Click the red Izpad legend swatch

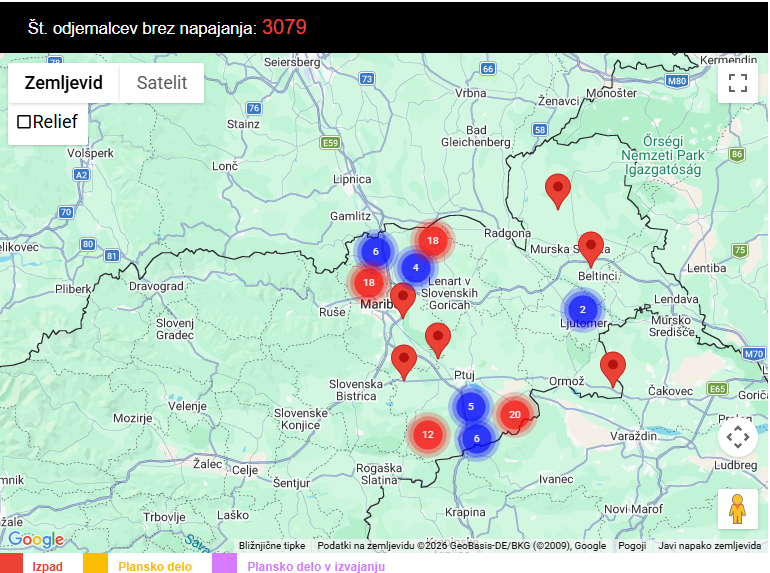coord(12,565)
